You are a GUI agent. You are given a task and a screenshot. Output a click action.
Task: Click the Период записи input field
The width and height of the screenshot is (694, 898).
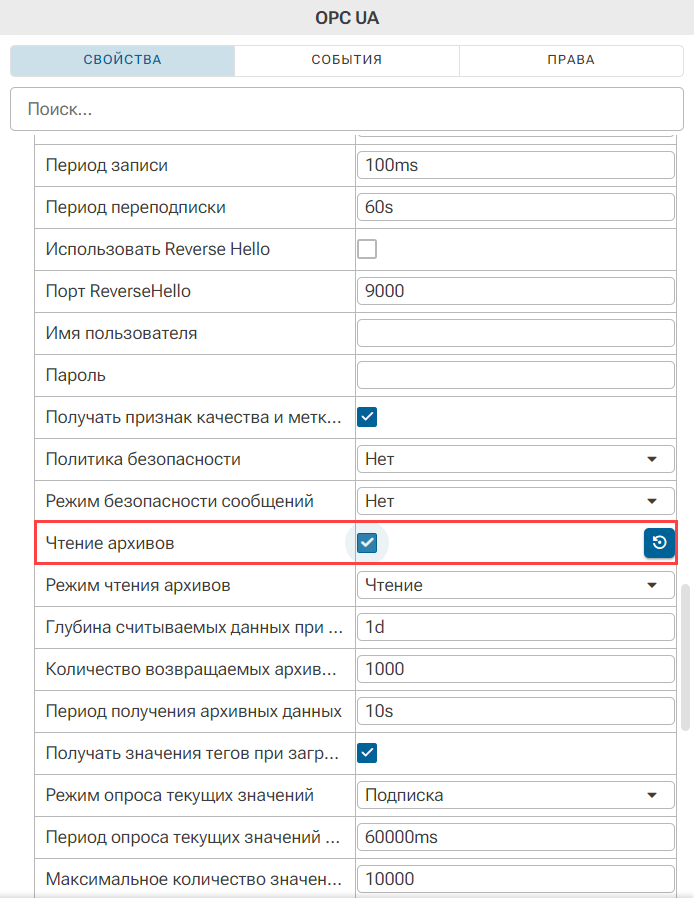pos(515,165)
